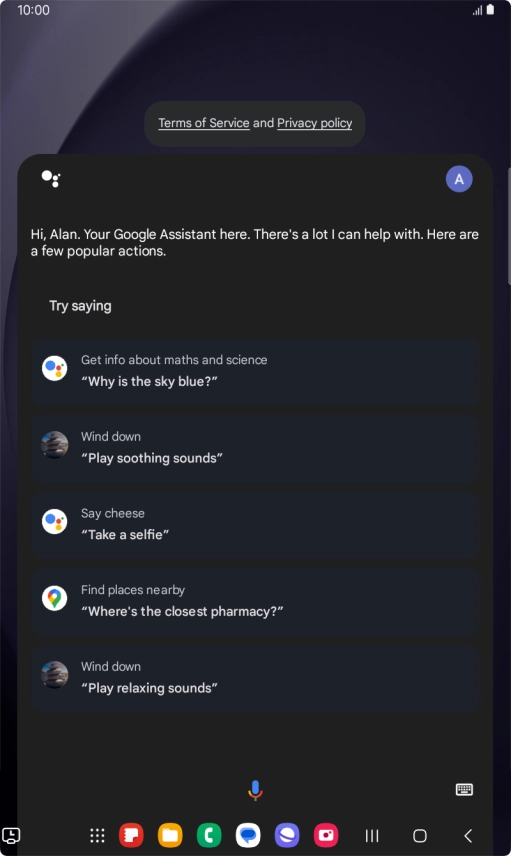511x856 pixels.
Task: Go to the home screen via Home button
Action: pyautogui.click(x=420, y=835)
